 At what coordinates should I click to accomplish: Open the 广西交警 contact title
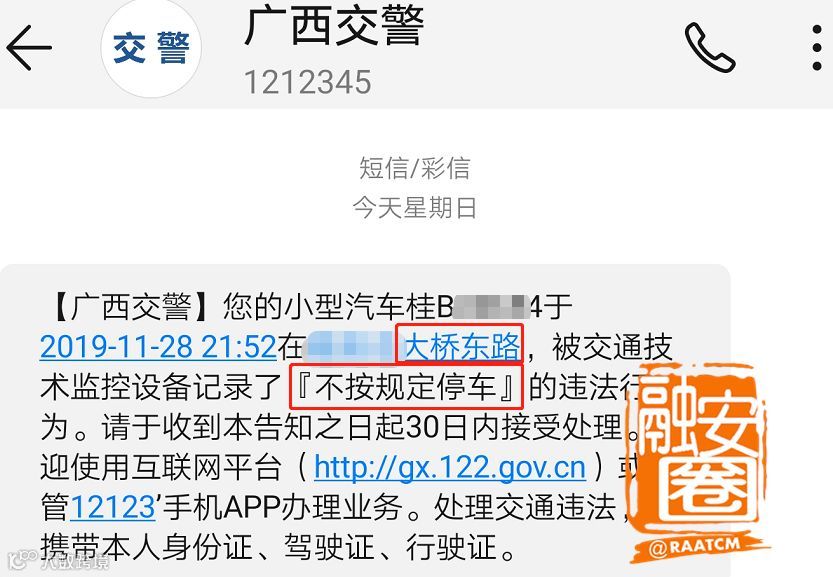334,26
